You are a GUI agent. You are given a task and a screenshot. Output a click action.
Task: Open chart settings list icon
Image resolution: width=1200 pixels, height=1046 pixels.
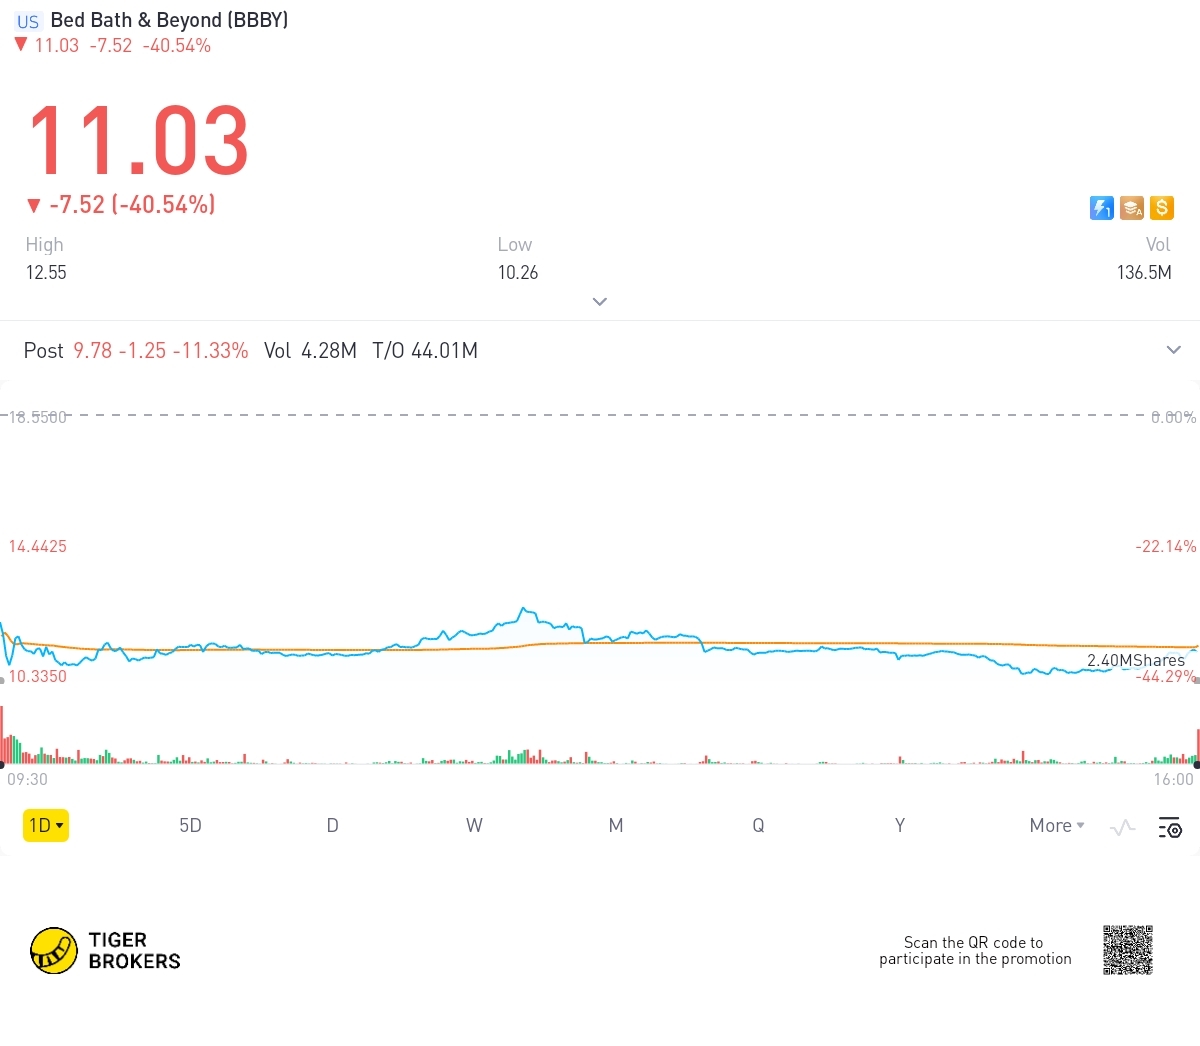tap(1169, 827)
